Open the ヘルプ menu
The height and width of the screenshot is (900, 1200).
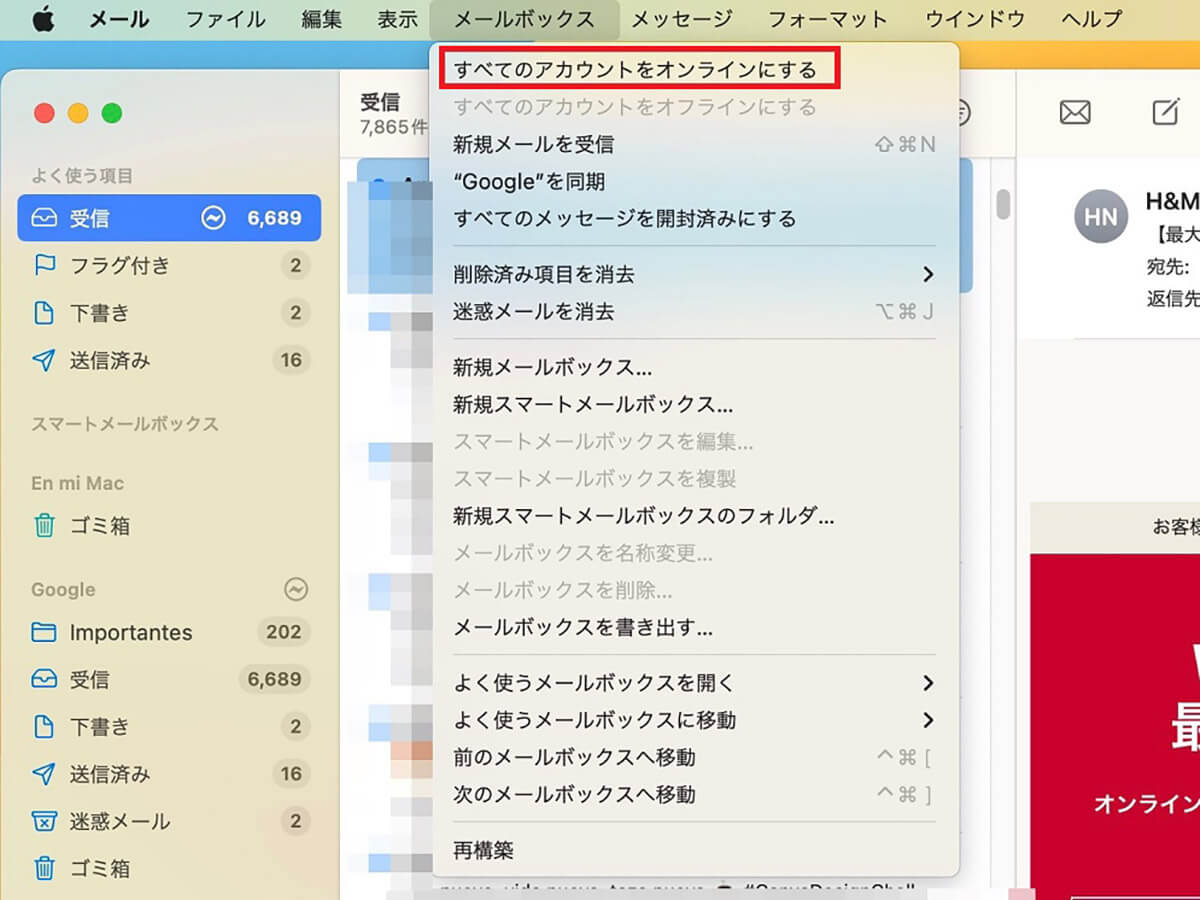point(1091,19)
